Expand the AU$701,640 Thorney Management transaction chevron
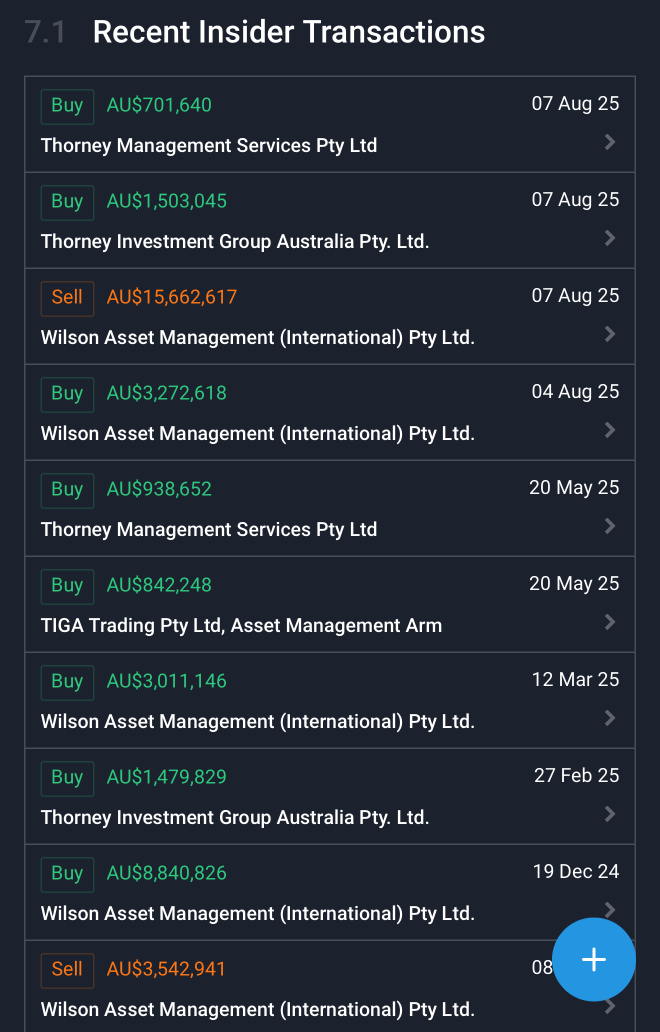 tap(610, 142)
